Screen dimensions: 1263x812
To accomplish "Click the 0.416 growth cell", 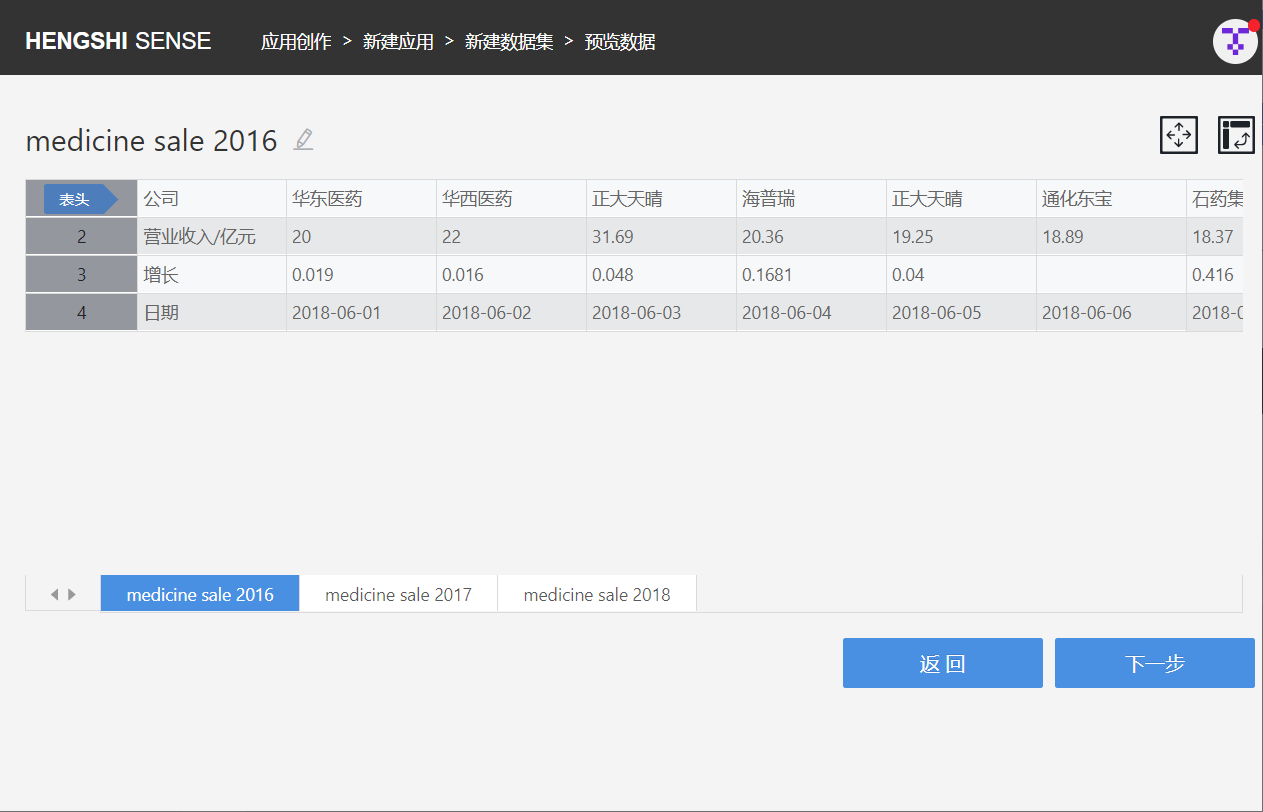I will [x=1214, y=275].
